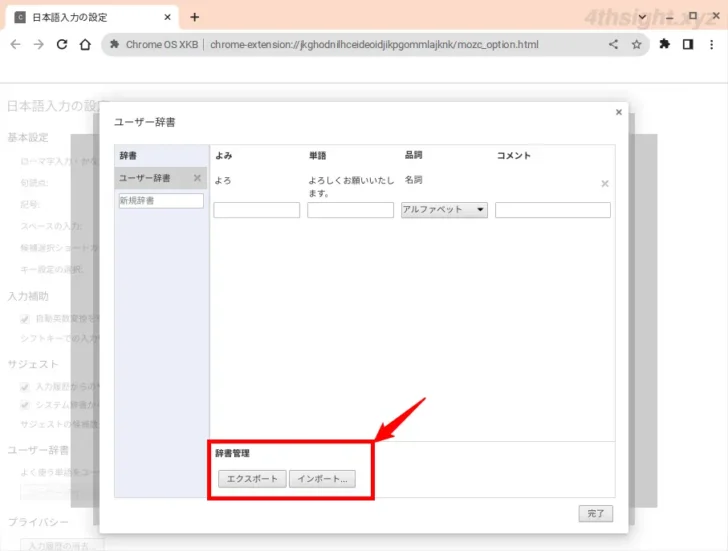Click the 完了 button

tap(596, 513)
